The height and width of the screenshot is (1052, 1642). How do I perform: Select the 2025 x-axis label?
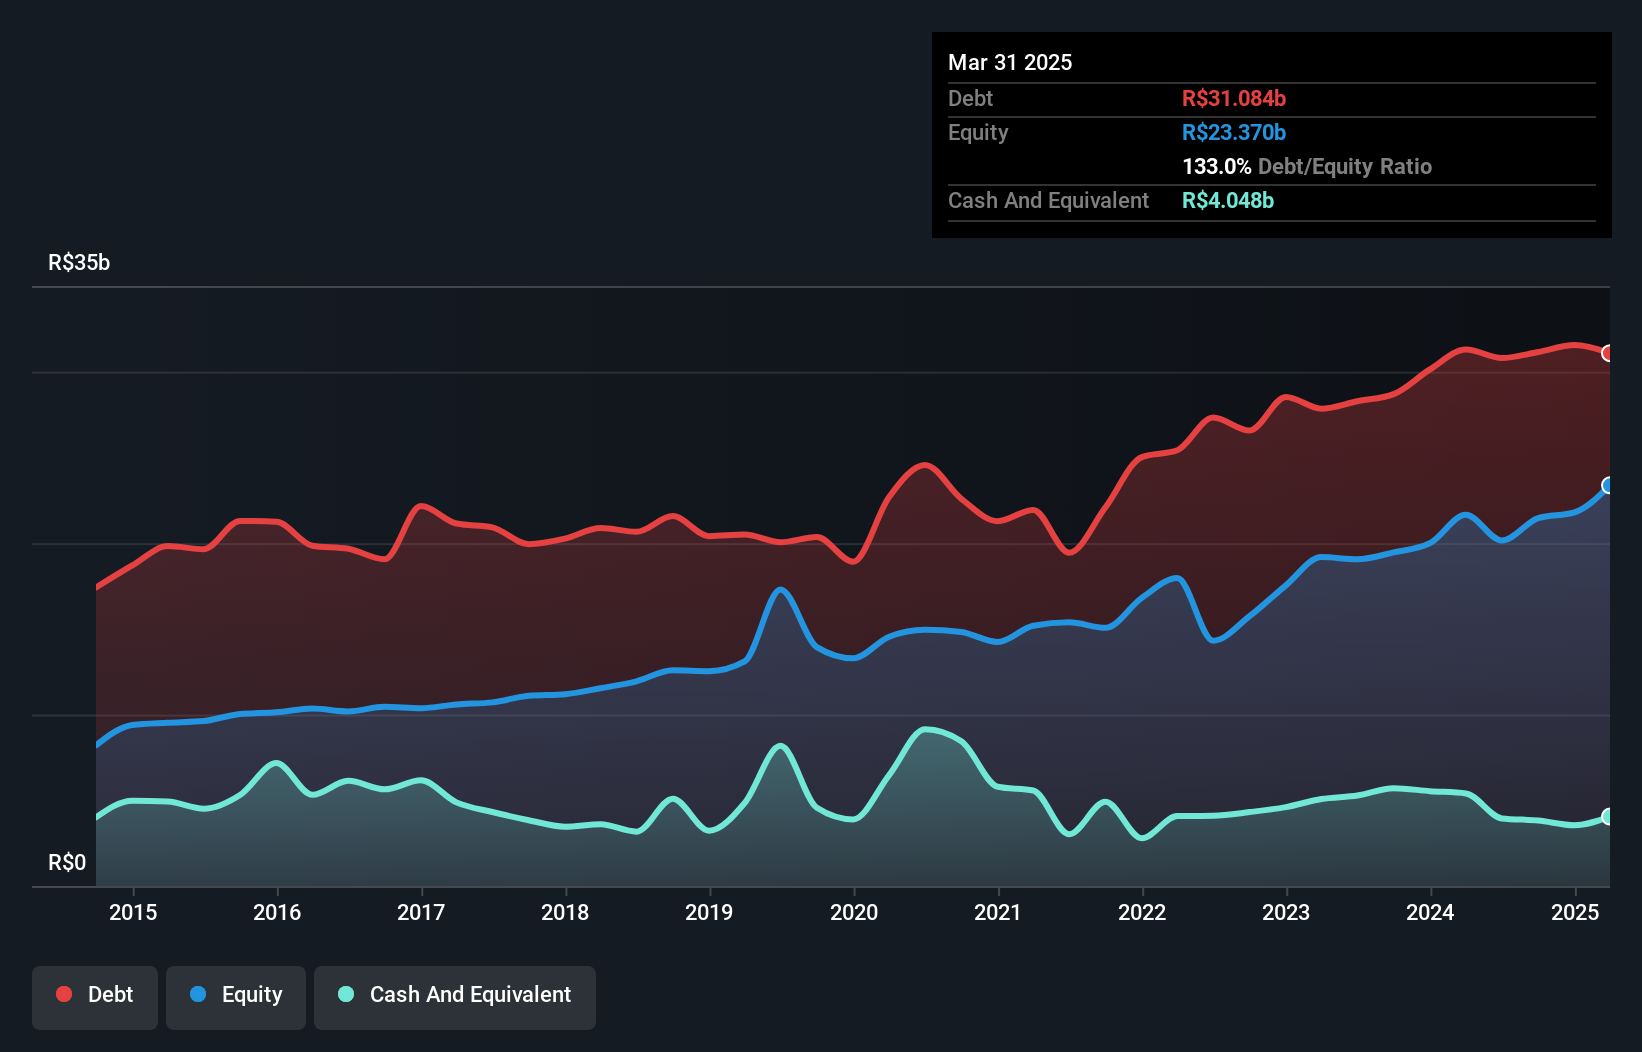point(1574,912)
